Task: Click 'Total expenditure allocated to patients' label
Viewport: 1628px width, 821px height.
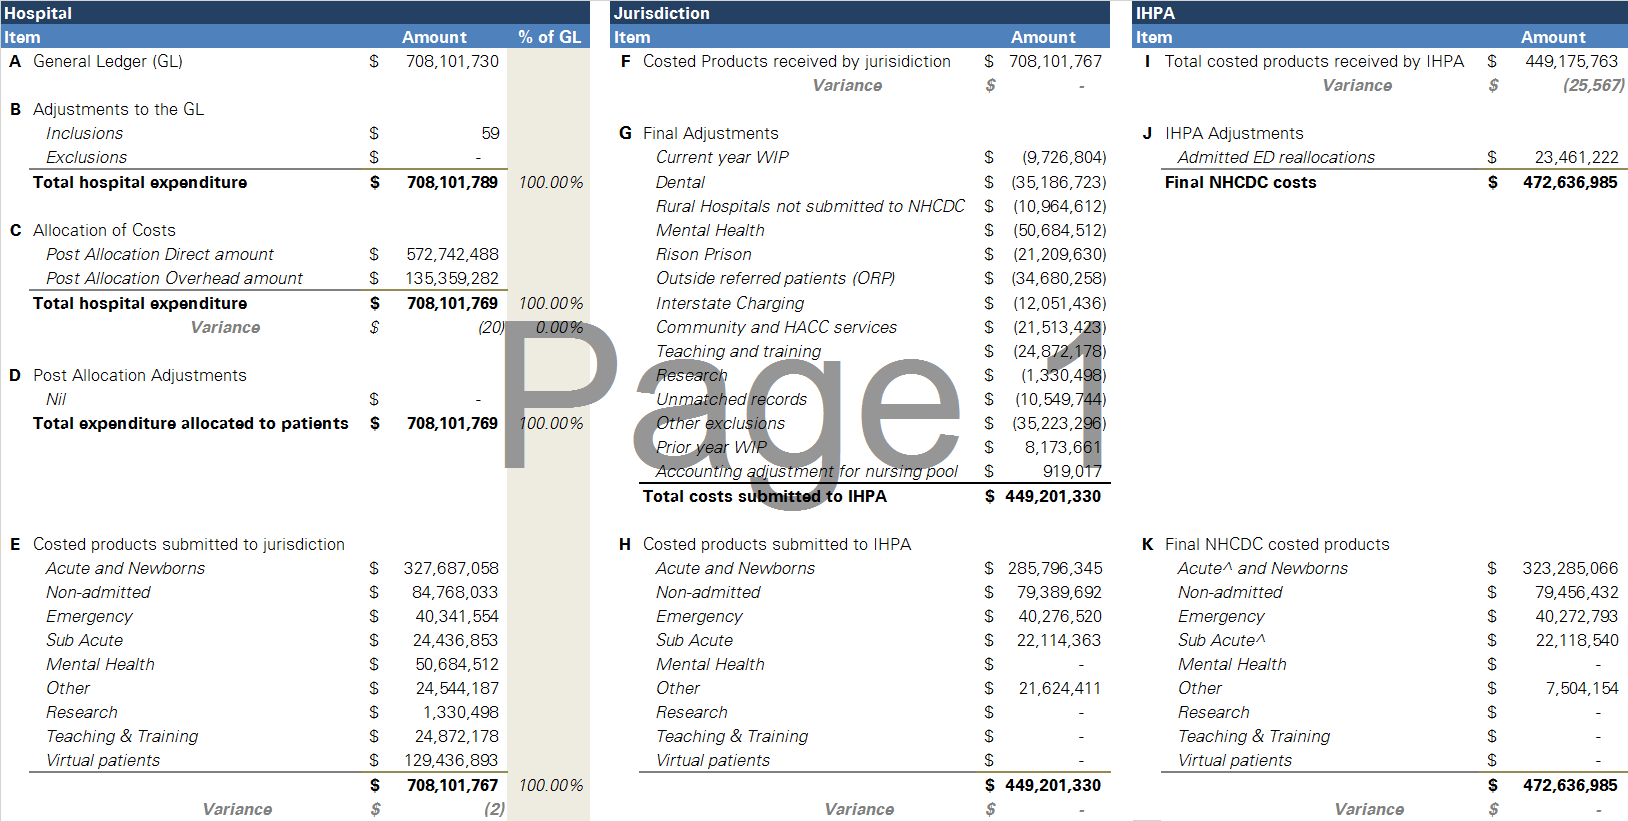Action: 190,423
